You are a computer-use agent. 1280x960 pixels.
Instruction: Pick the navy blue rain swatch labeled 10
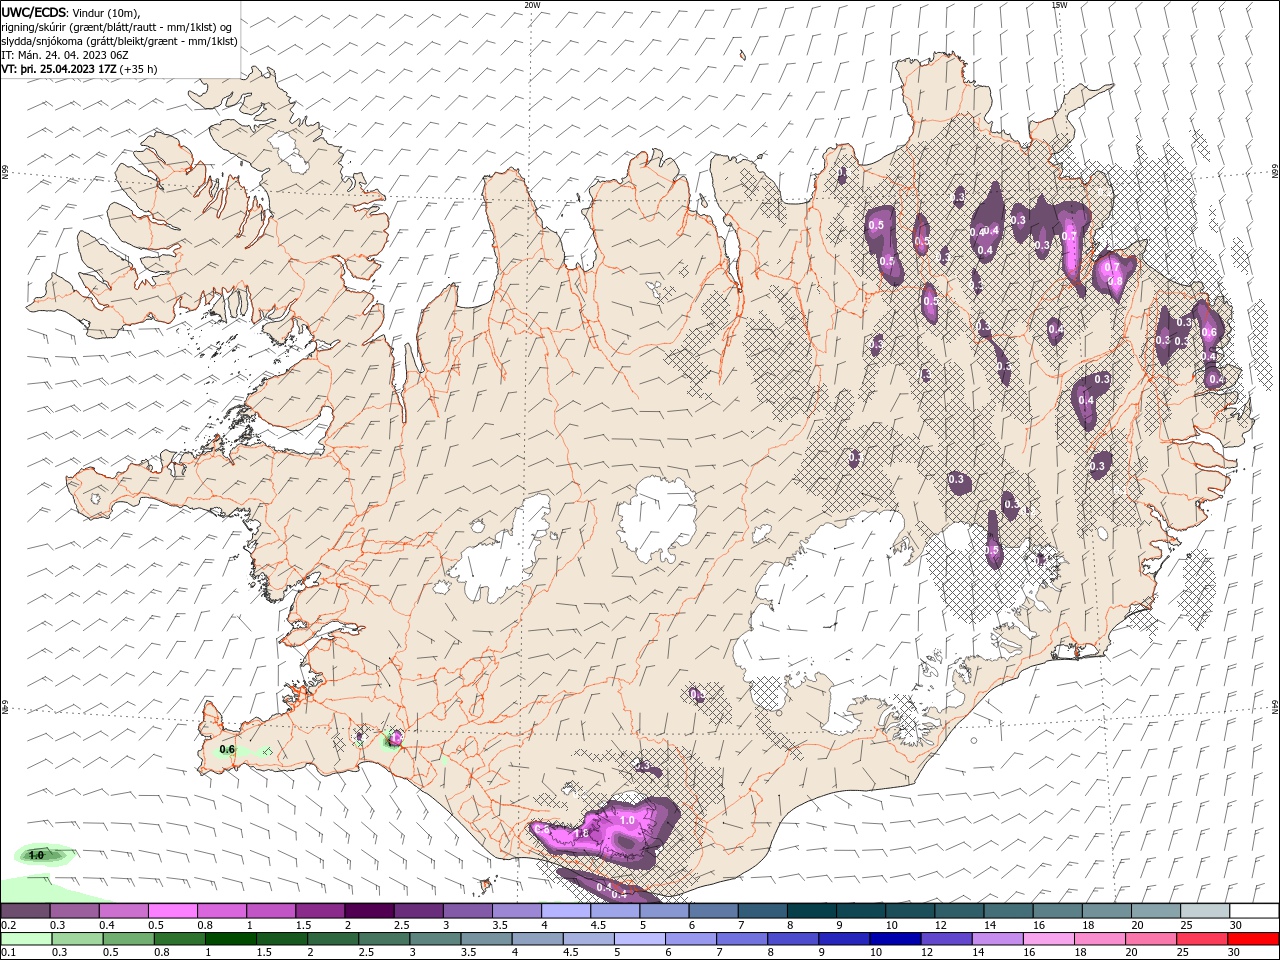pos(894,939)
